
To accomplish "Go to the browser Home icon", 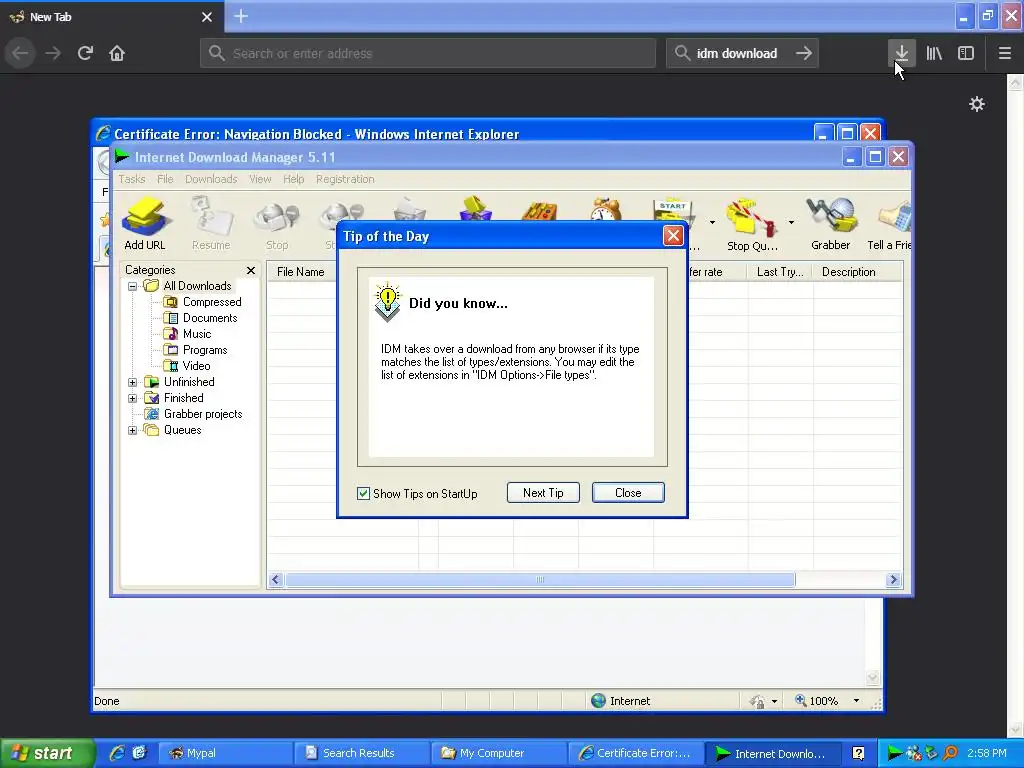I will (x=117, y=53).
